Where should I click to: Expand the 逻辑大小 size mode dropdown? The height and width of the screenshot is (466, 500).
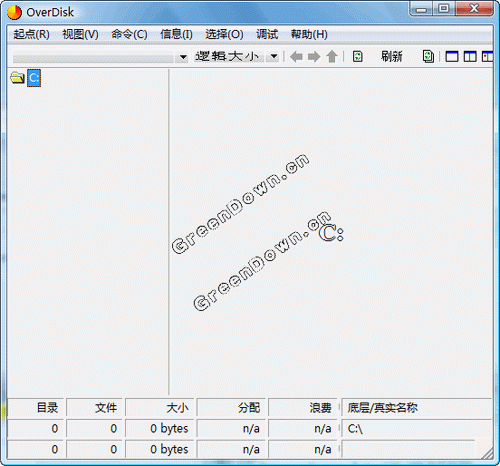(x=274, y=56)
